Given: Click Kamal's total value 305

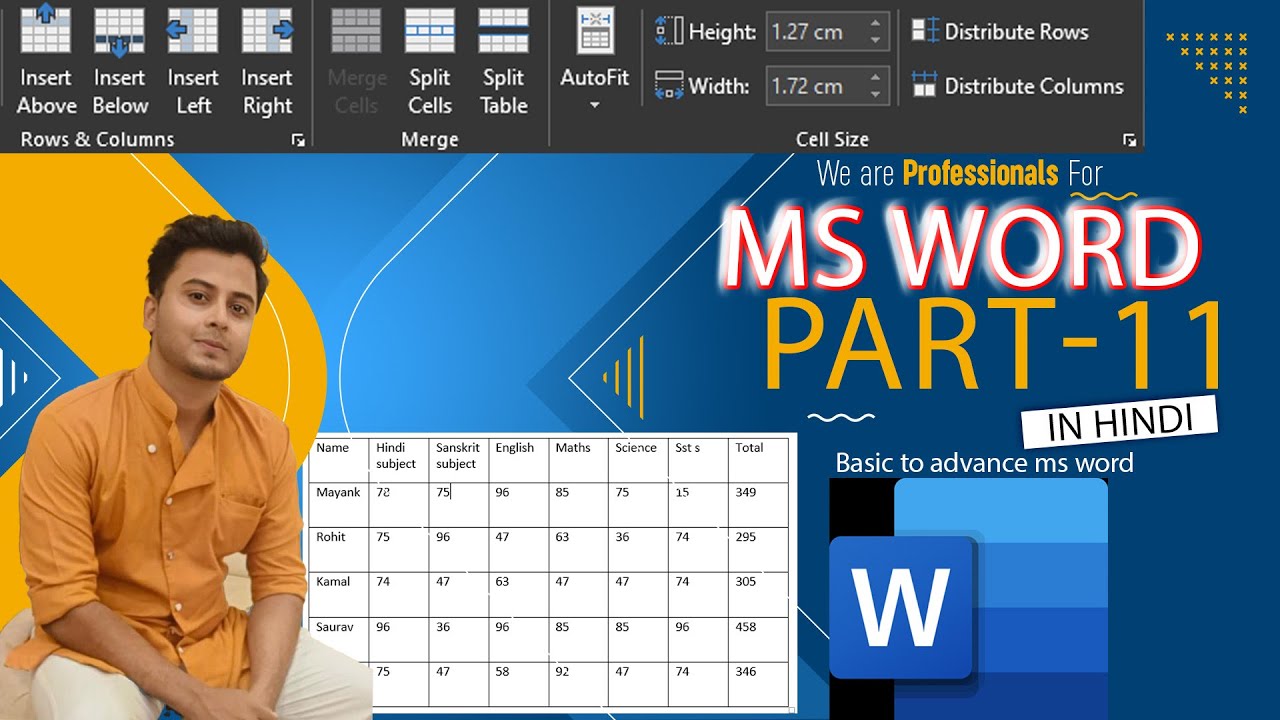Looking at the screenshot, I should coord(745,582).
